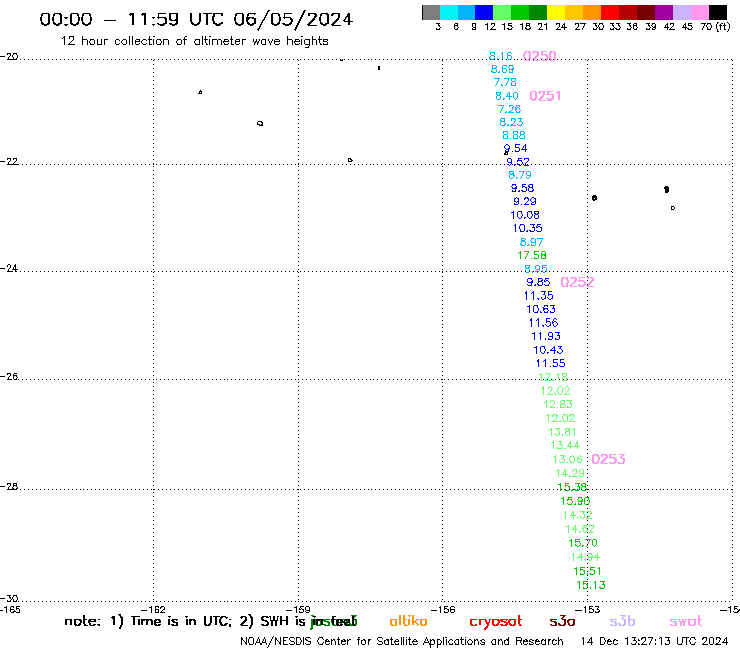Viewport: 740px width, 650px height.
Task: Click the wave height value 7.78
Action: [x=505, y=83]
